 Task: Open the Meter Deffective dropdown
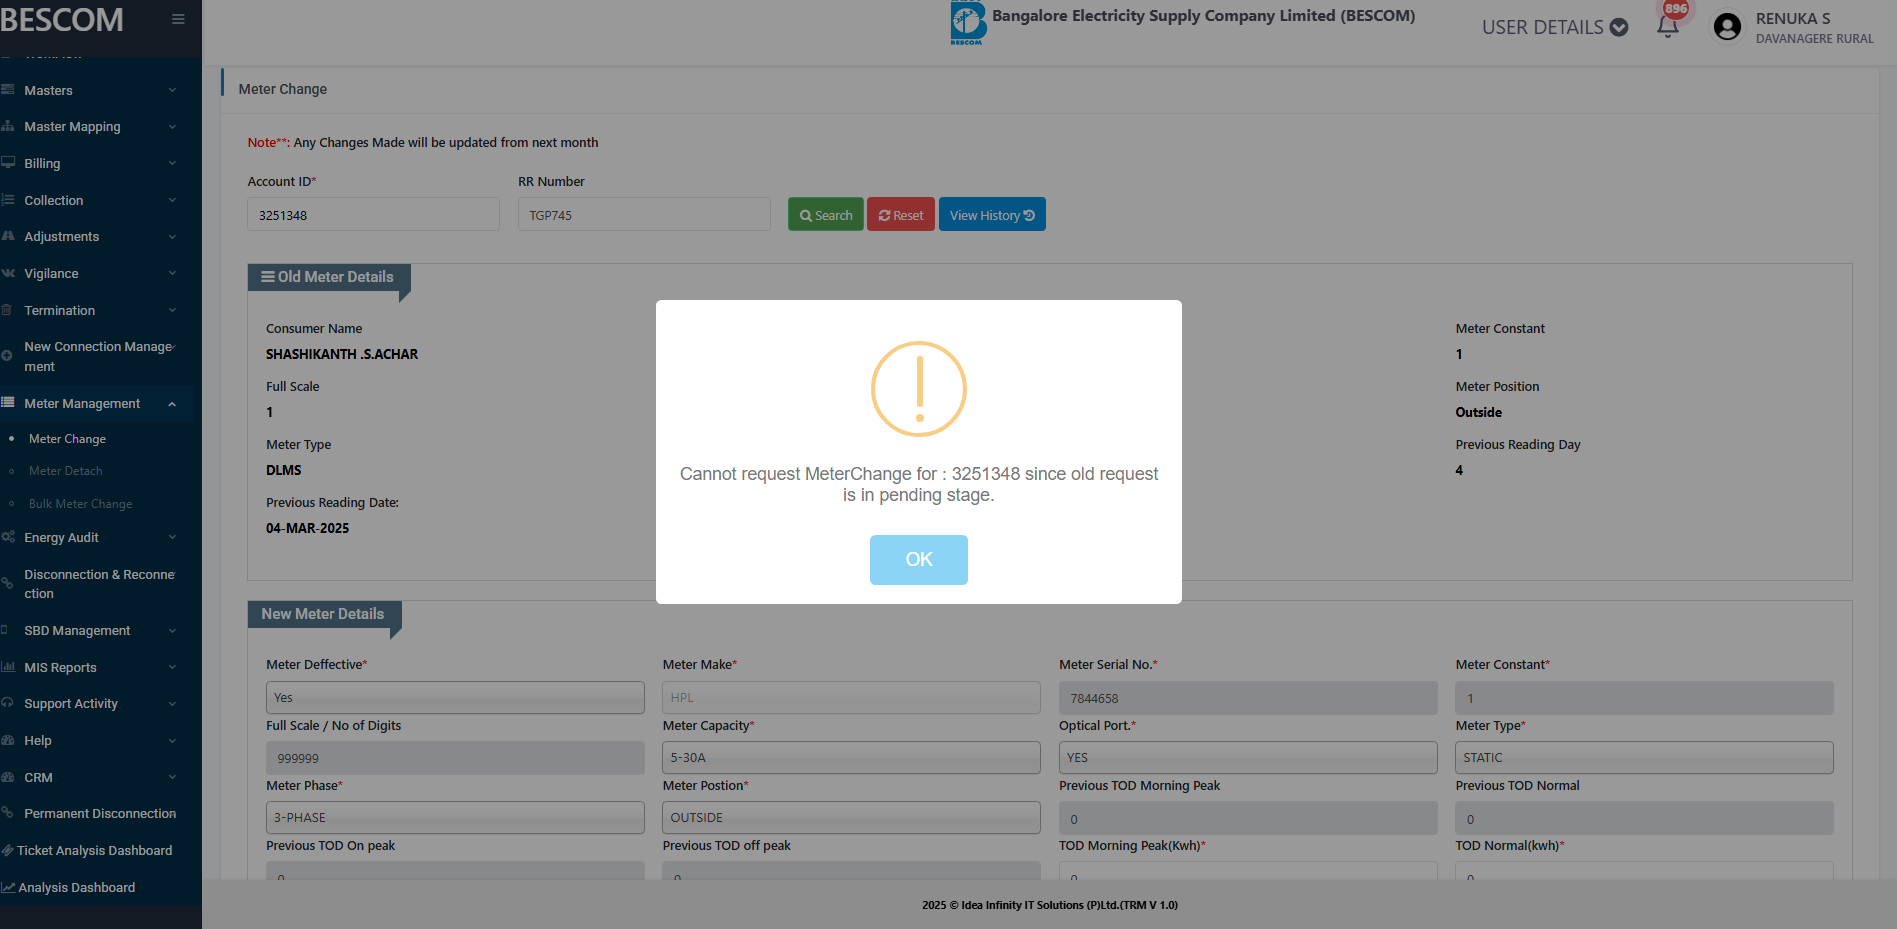[x=455, y=698]
